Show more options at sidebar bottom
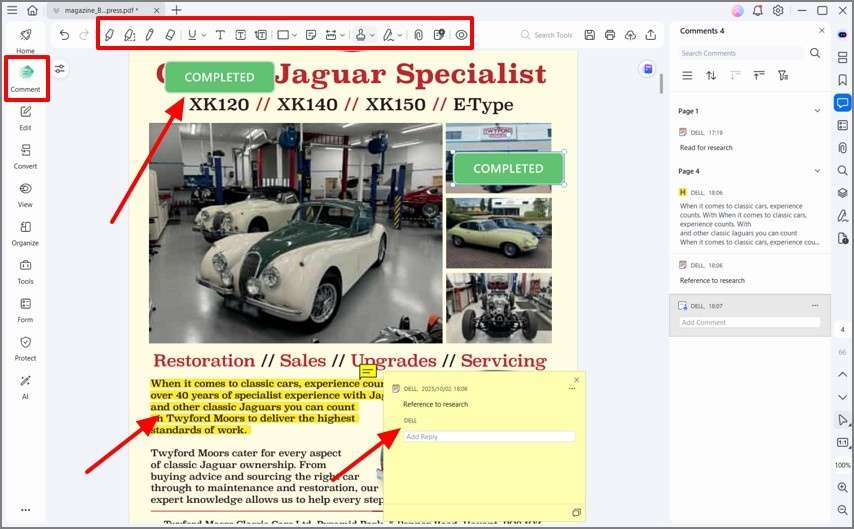Image resolution: width=854 pixels, height=529 pixels. (x=26, y=510)
